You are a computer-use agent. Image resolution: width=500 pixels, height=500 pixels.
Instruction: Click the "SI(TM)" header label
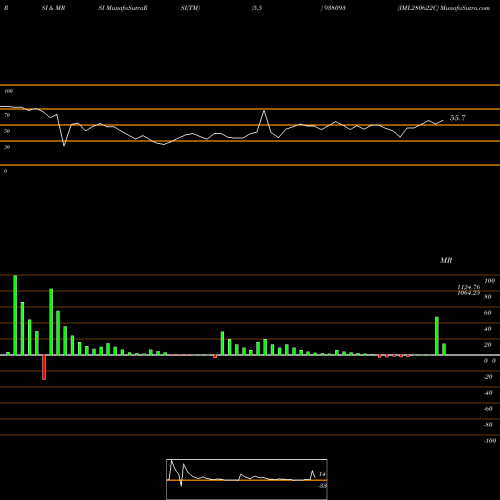click(190, 8)
